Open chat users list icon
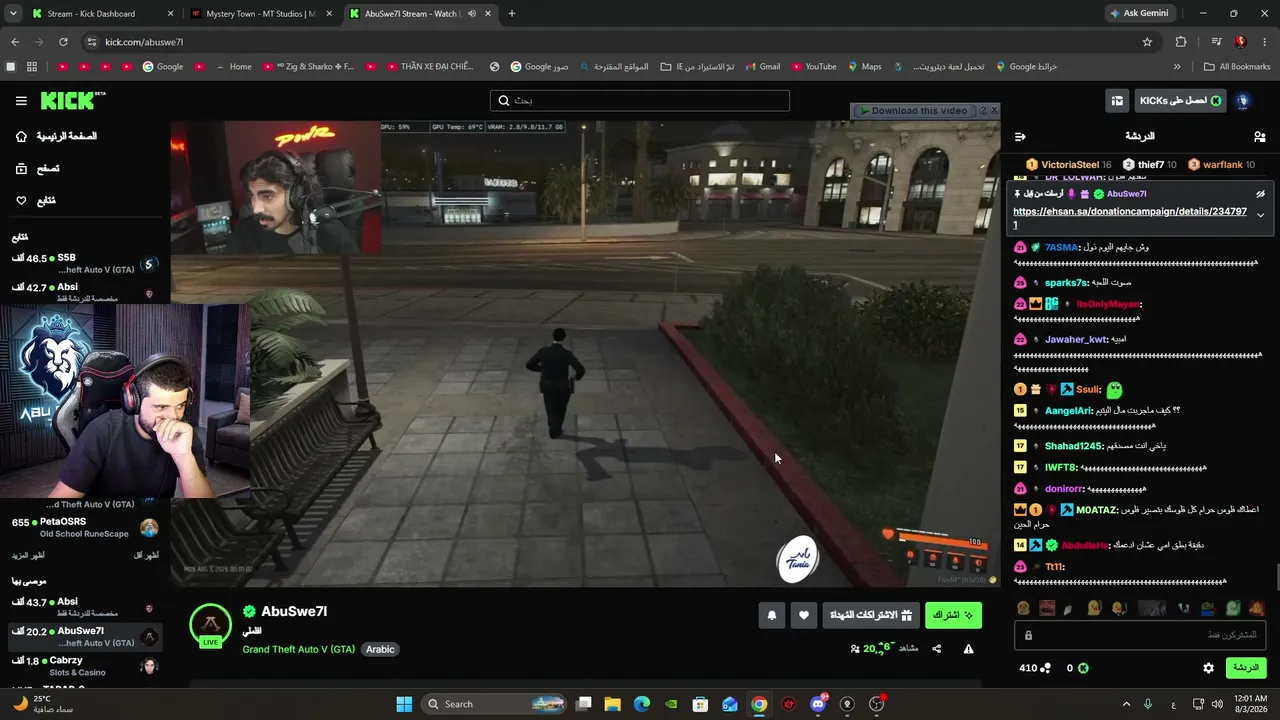The width and height of the screenshot is (1280, 720). pyautogui.click(x=1259, y=137)
